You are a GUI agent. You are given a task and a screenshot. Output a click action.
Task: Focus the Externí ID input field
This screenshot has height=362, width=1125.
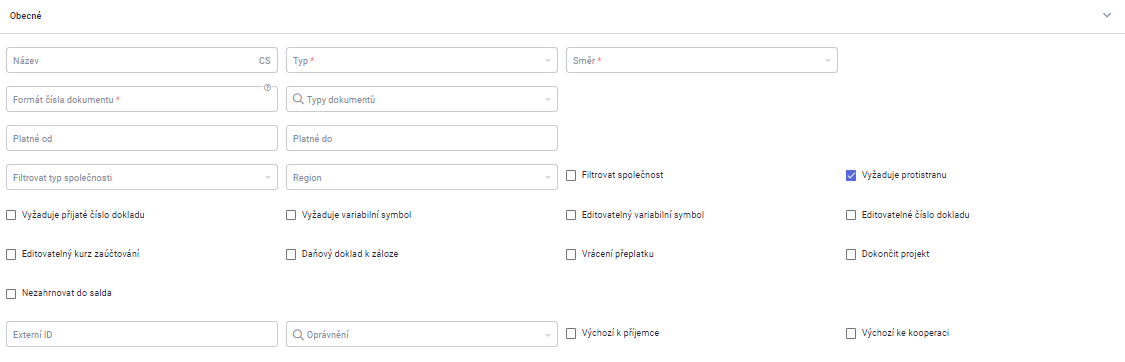(141, 334)
